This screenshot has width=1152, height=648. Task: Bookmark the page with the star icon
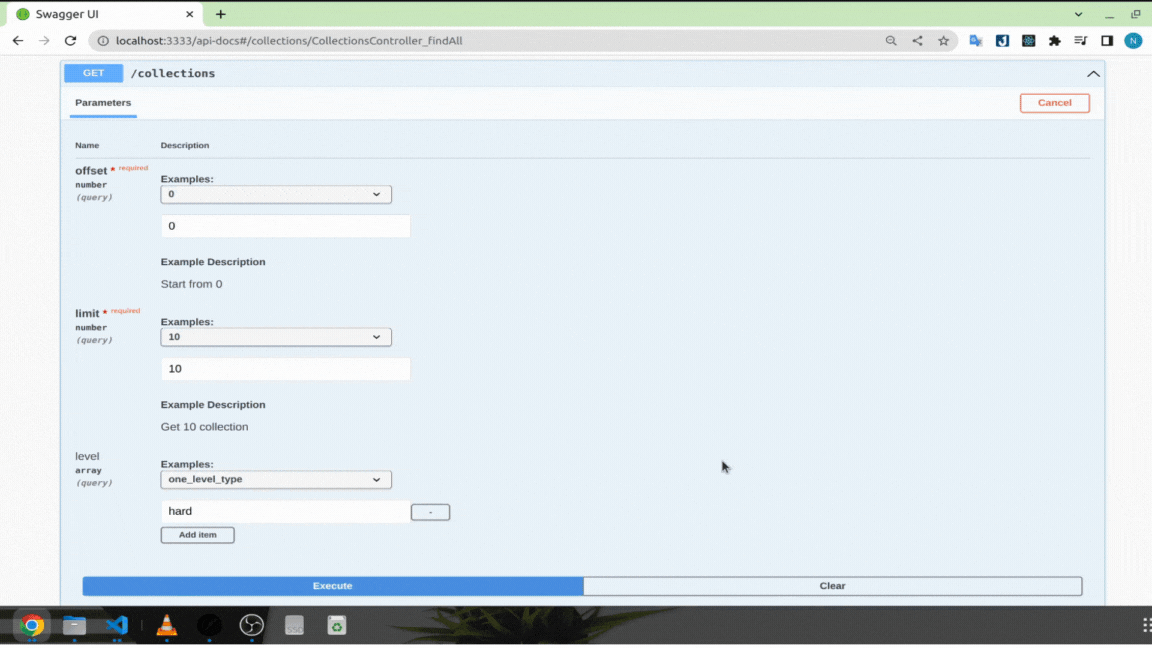click(x=944, y=40)
